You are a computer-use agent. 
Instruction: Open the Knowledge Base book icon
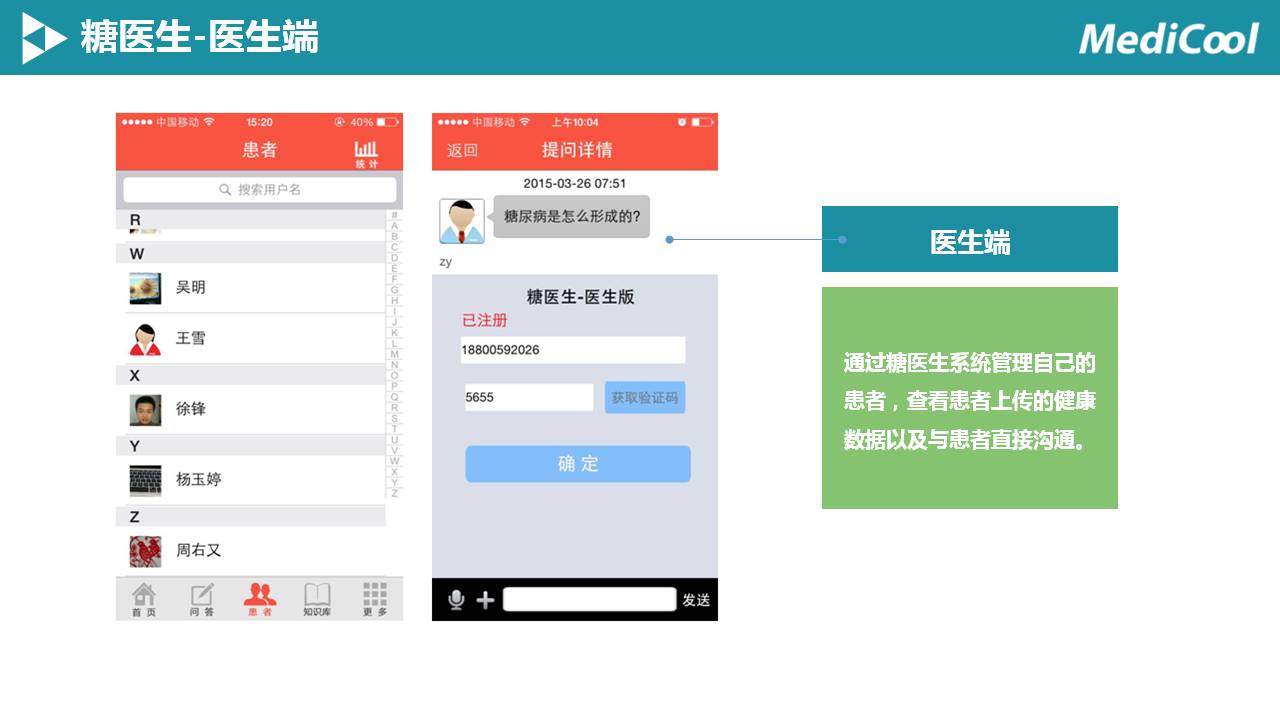317,599
